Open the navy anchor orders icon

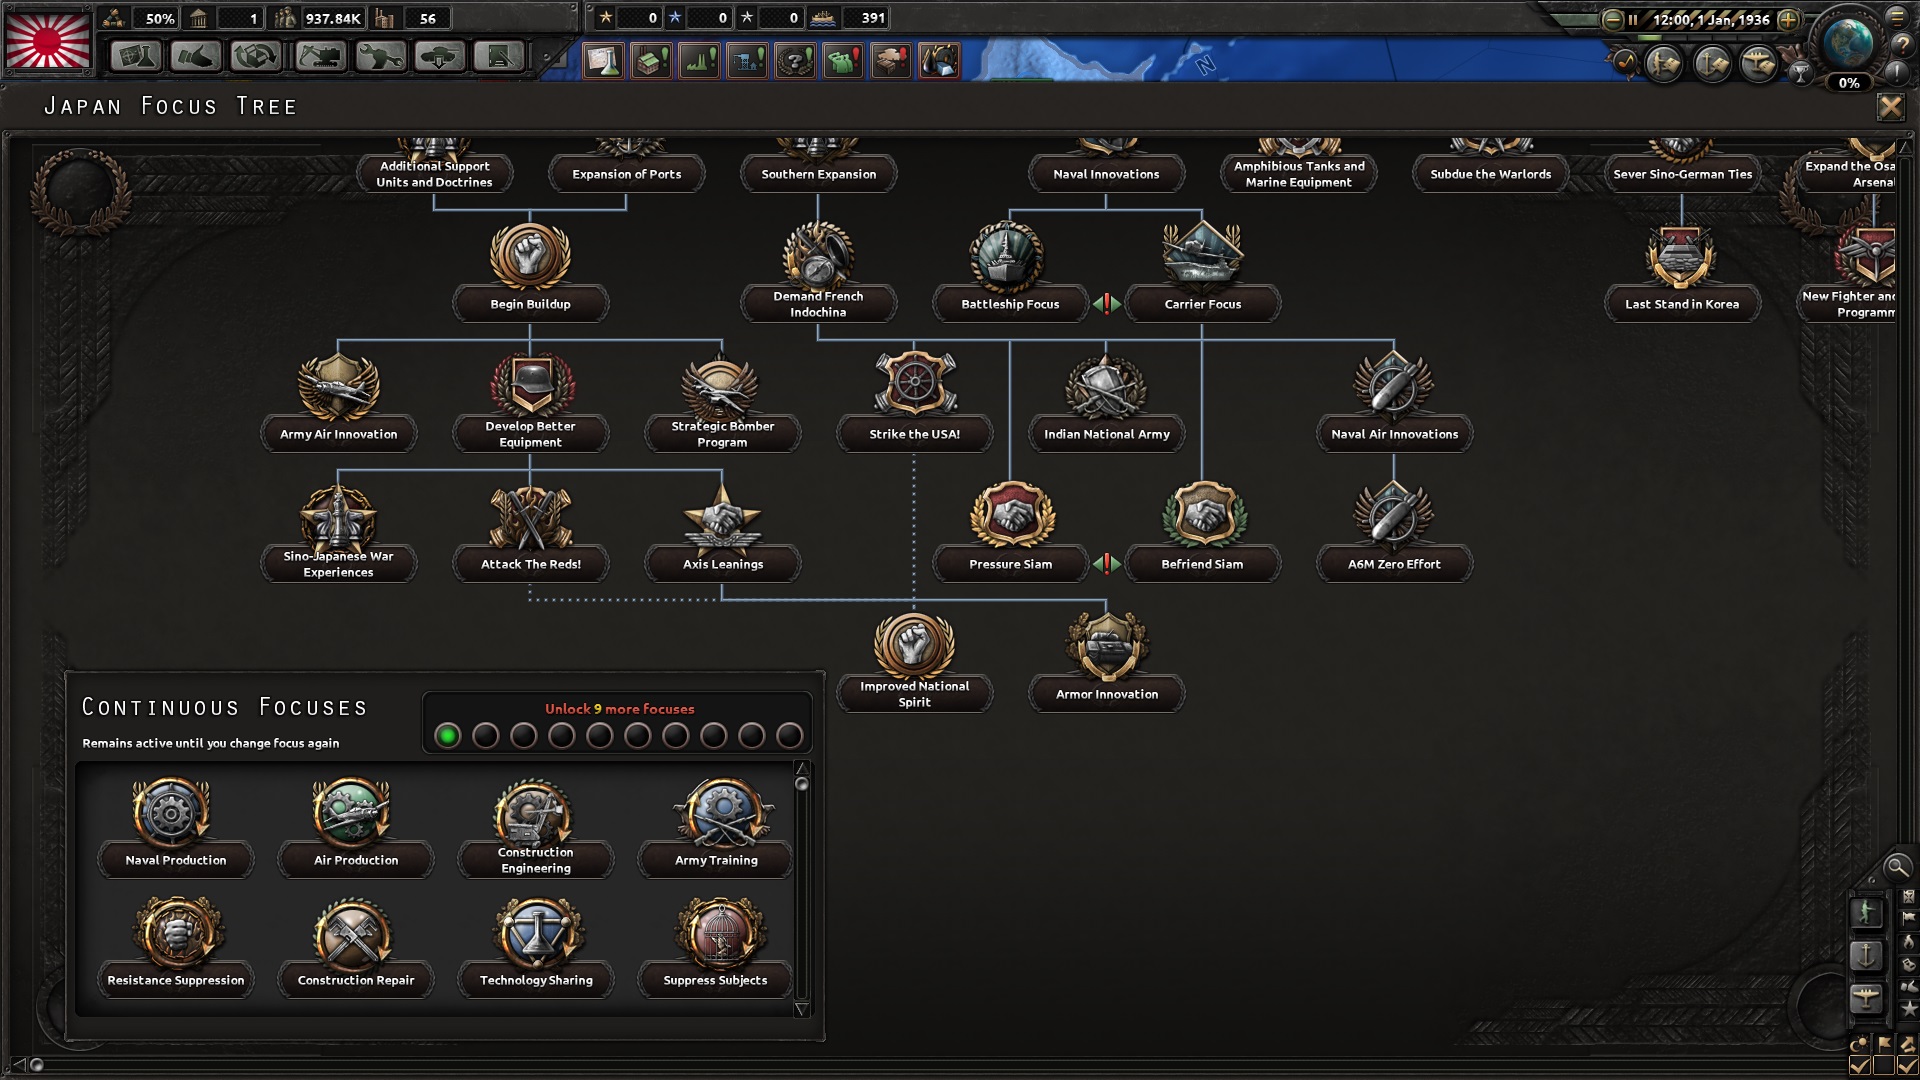coord(1712,65)
